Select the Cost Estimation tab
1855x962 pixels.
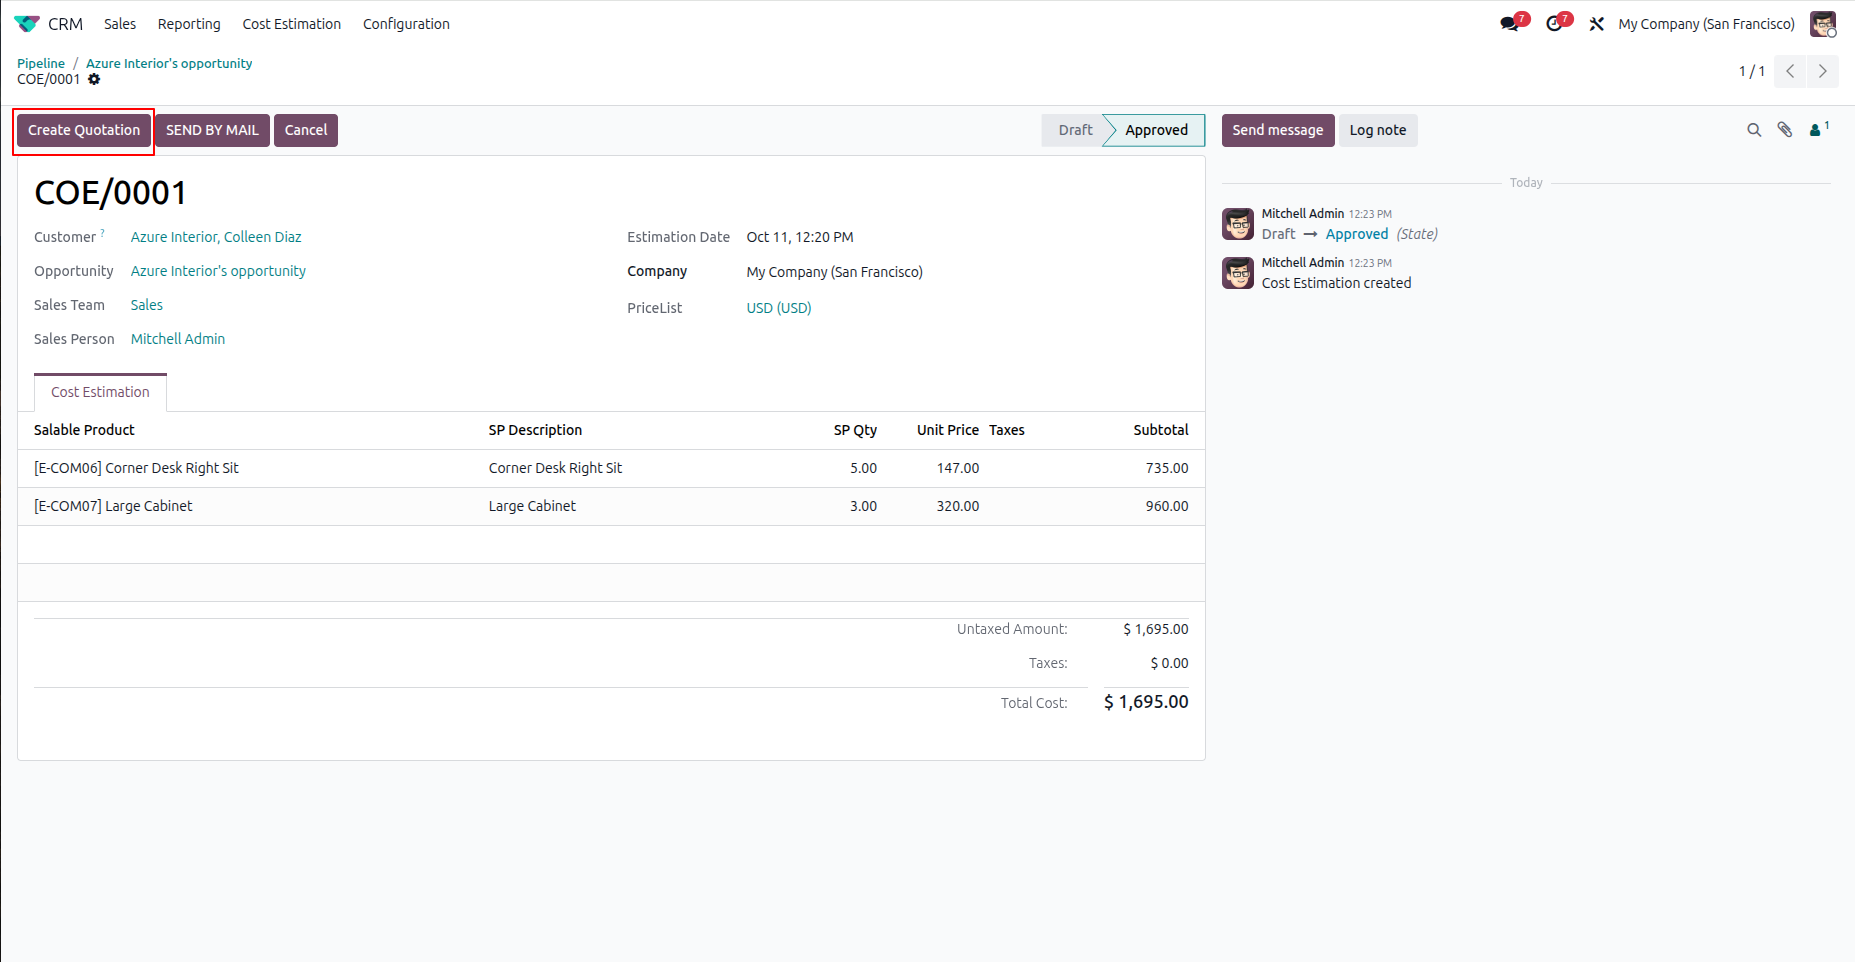coord(100,392)
